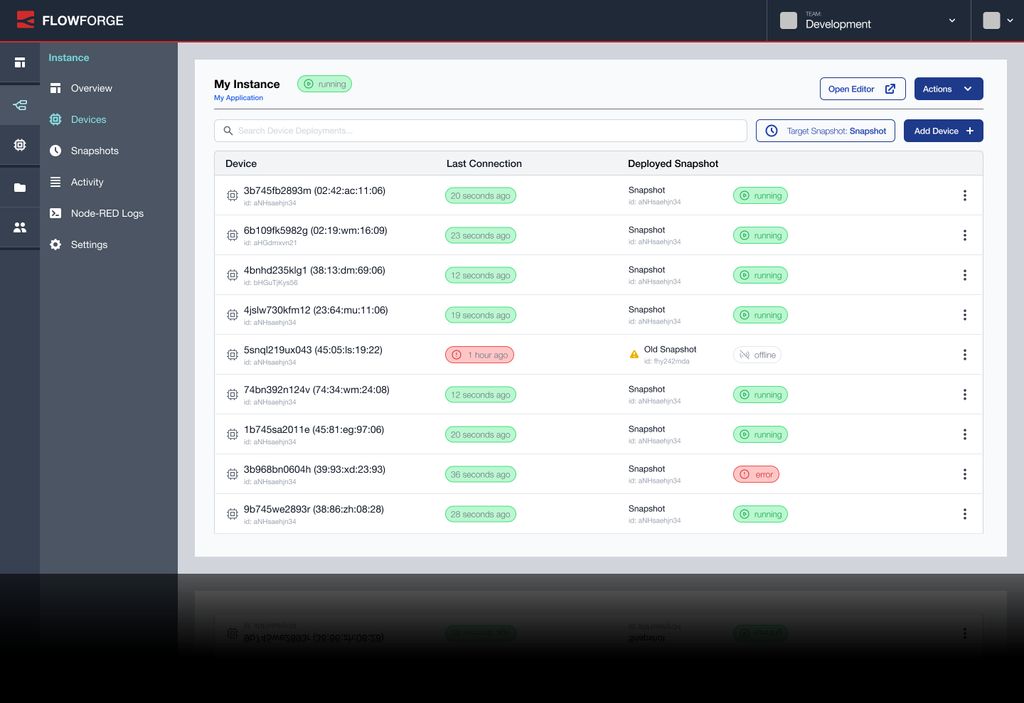Click the Open Editor button
Screen dimensions: 1024x703
862,89
